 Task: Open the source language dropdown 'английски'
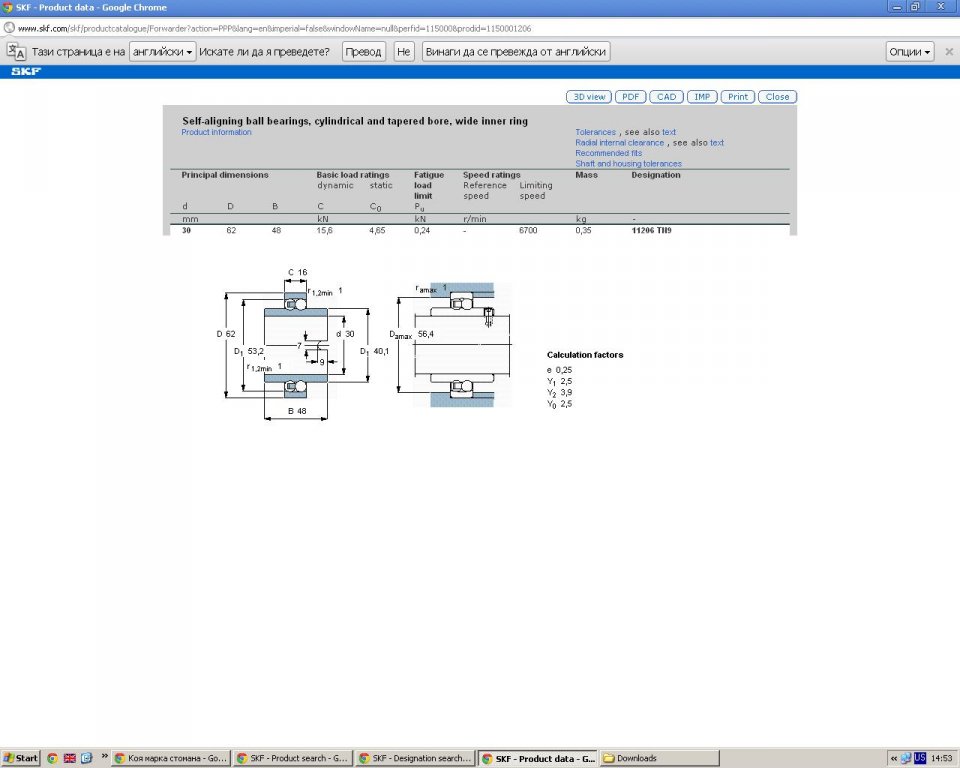163,51
